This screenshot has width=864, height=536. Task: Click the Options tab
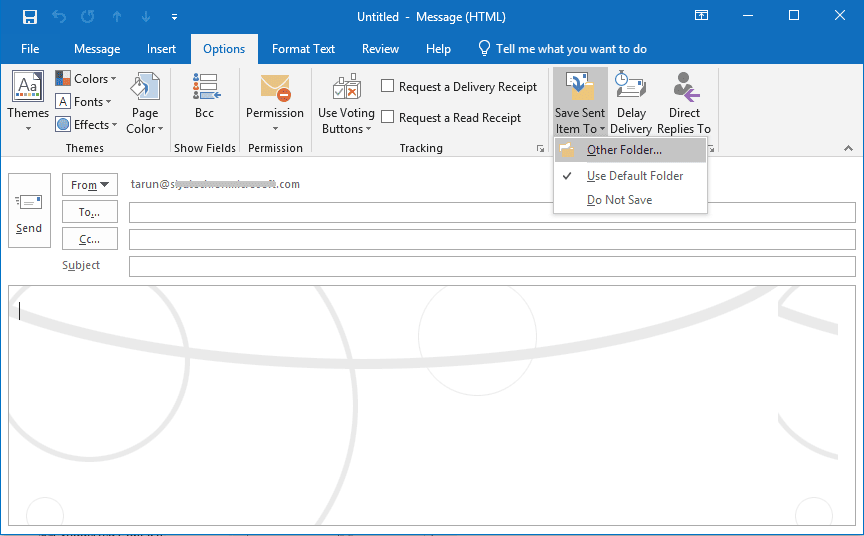coord(224,49)
